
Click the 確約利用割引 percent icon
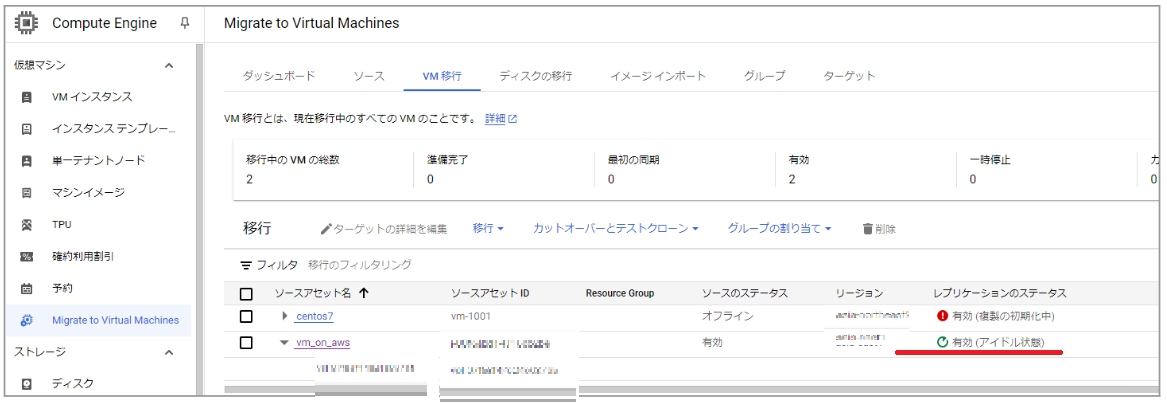27,257
